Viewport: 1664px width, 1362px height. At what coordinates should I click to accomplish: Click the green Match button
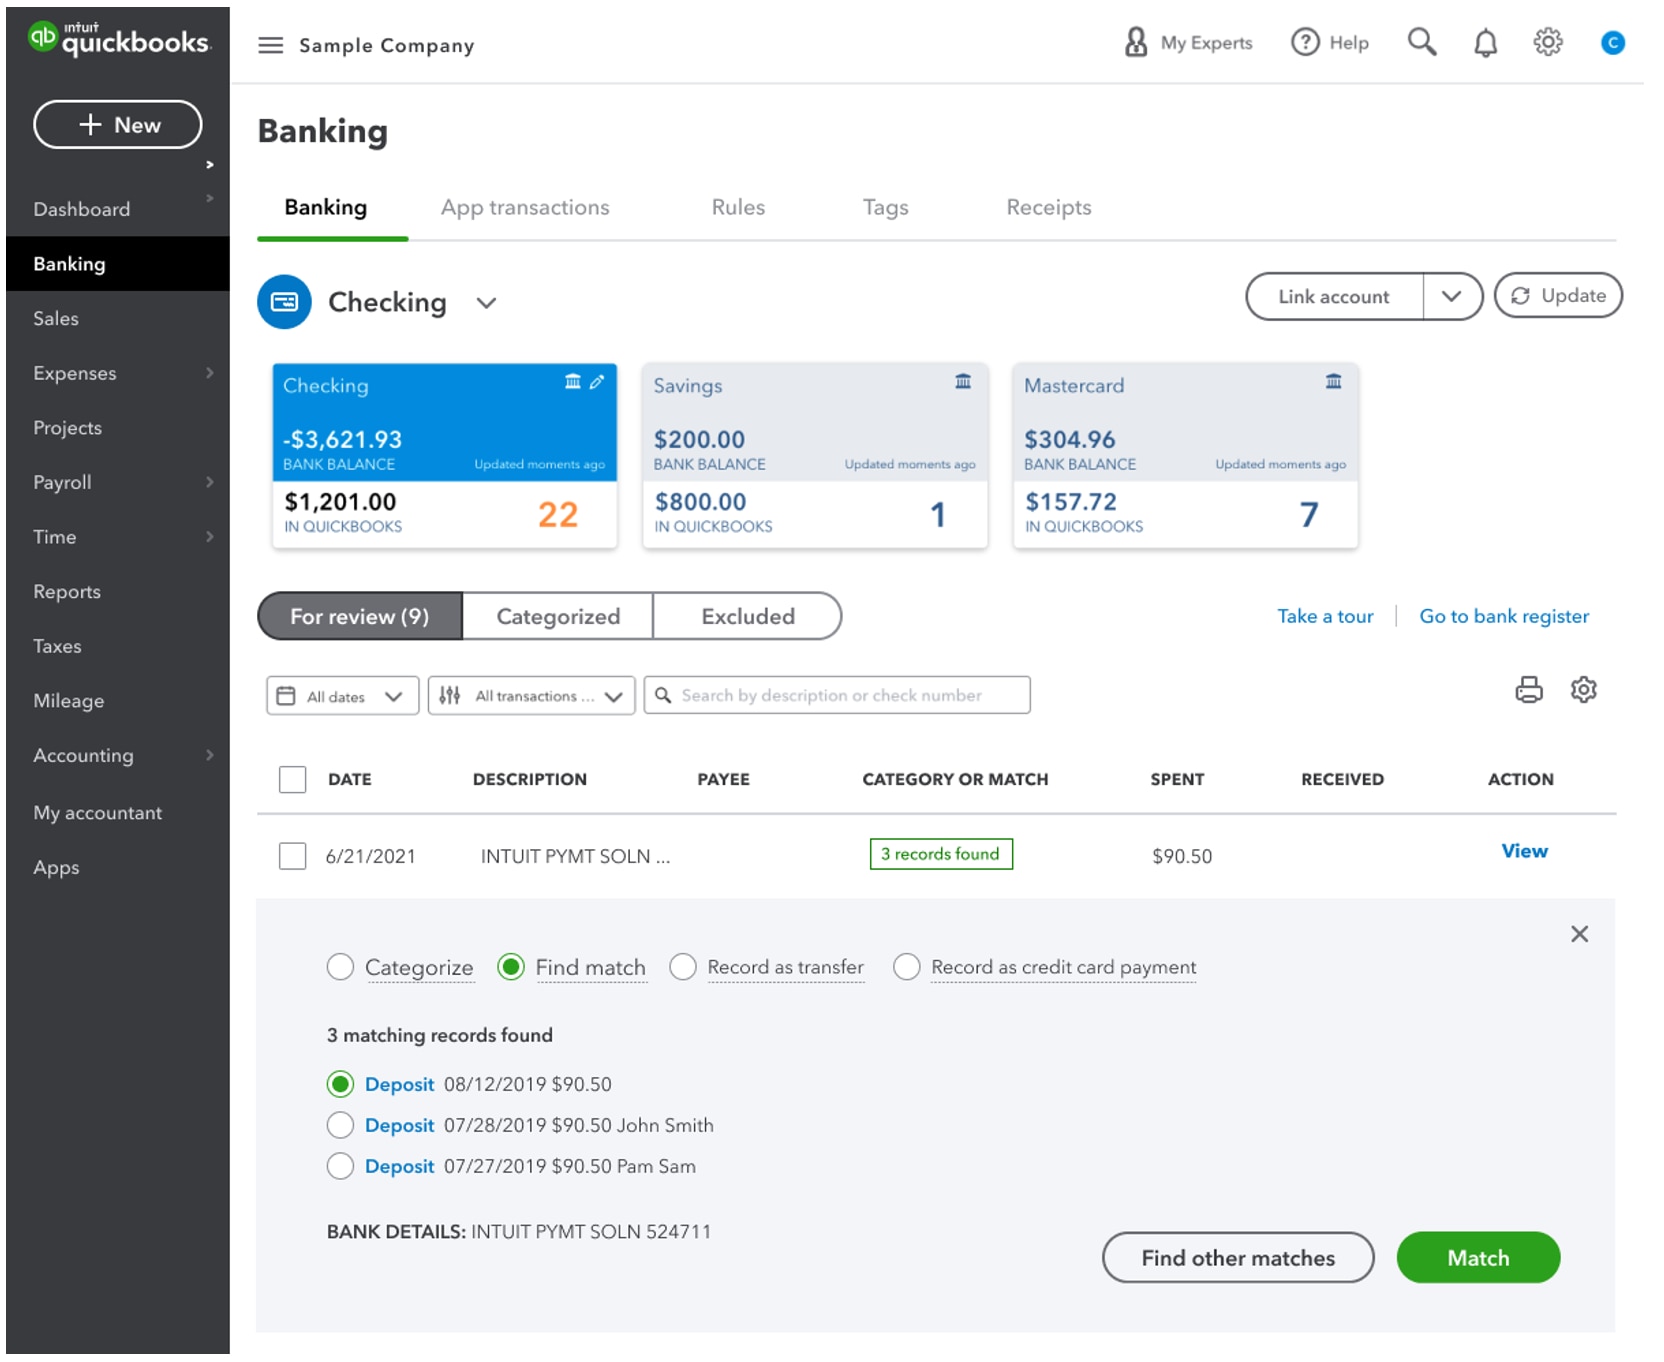[x=1478, y=1258]
